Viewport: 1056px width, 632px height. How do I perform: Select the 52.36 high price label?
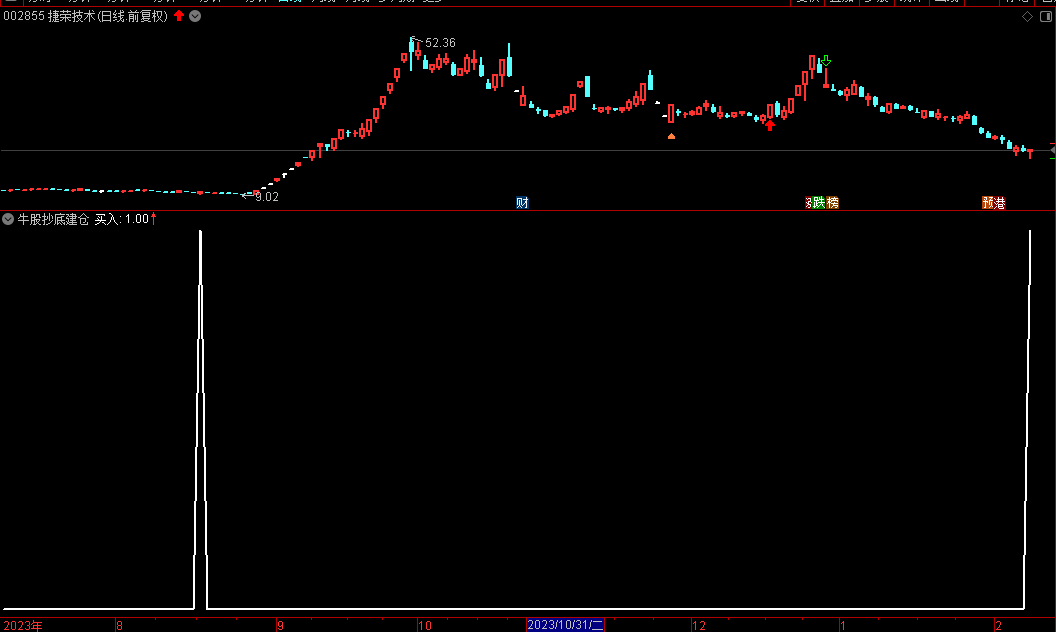440,43
